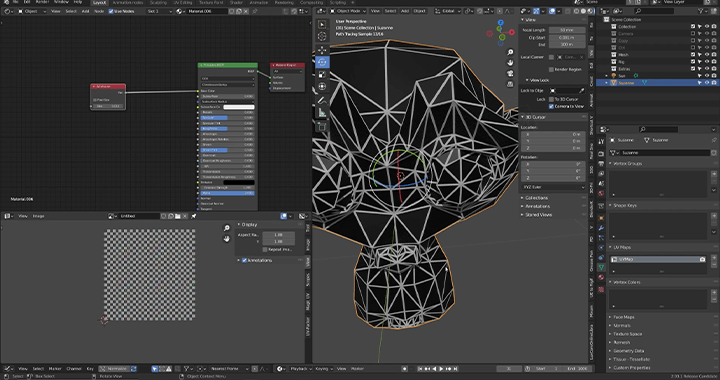
Task: Select the Measure tool in viewport toolbar
Action: pyautogui.click(x=322, y=112)
